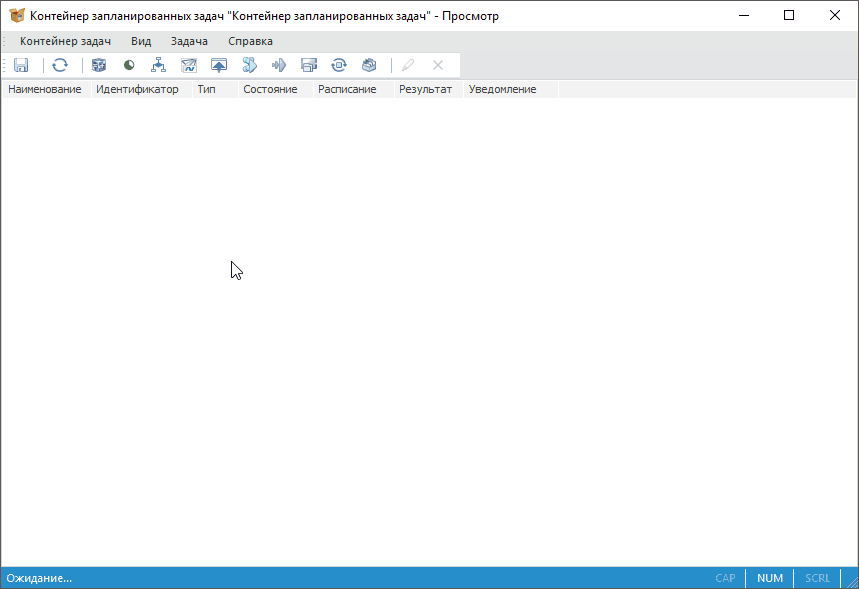
Task: Click the blue gears arrow icon
Action: (x=249, y=65)
